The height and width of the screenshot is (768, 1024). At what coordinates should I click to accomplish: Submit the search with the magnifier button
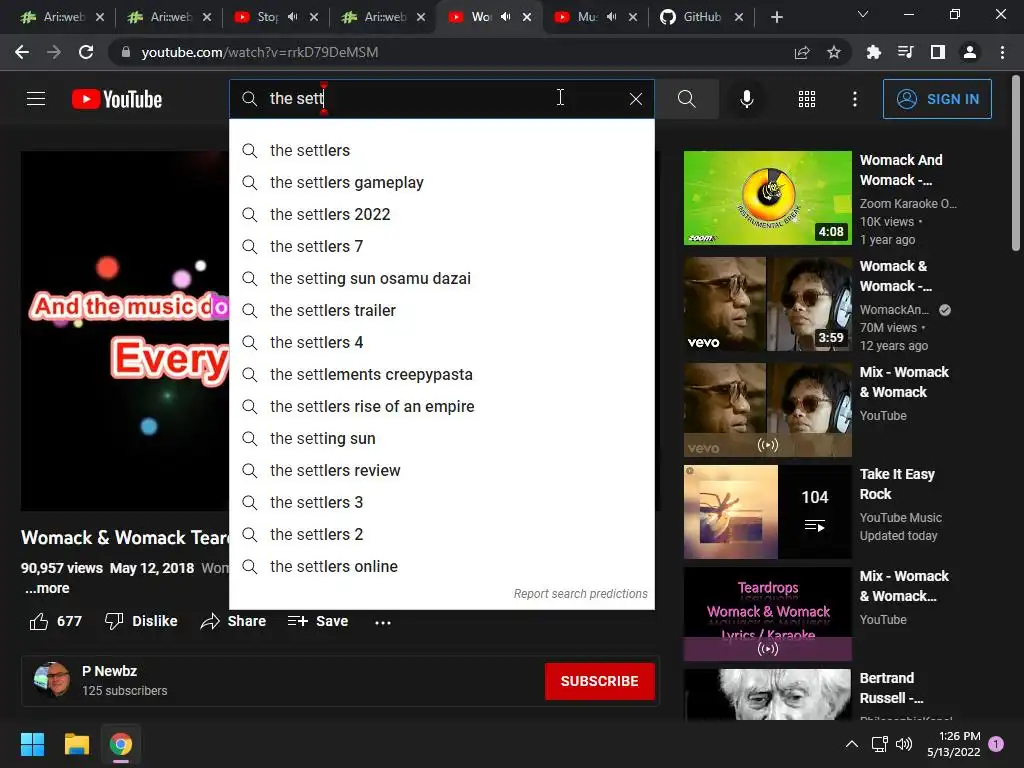pyautogui.click(x=686, y=99)
